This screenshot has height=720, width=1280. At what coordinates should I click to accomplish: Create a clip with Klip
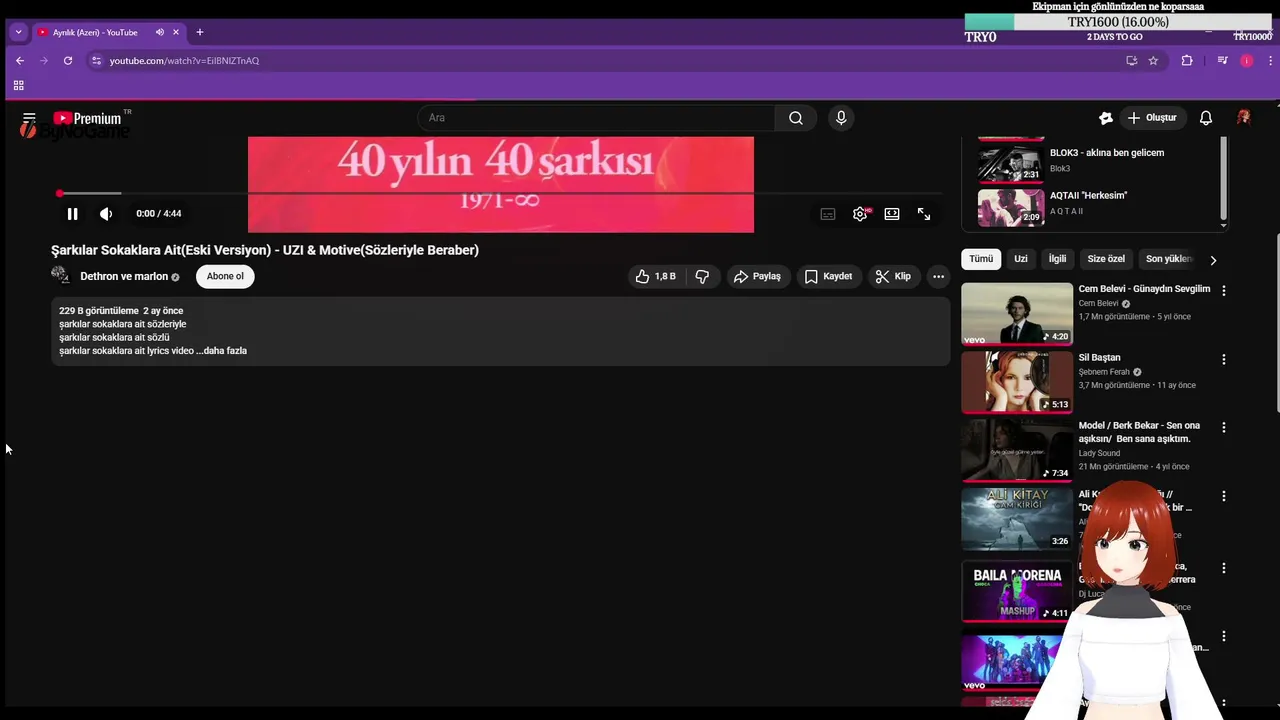(893, 276)
